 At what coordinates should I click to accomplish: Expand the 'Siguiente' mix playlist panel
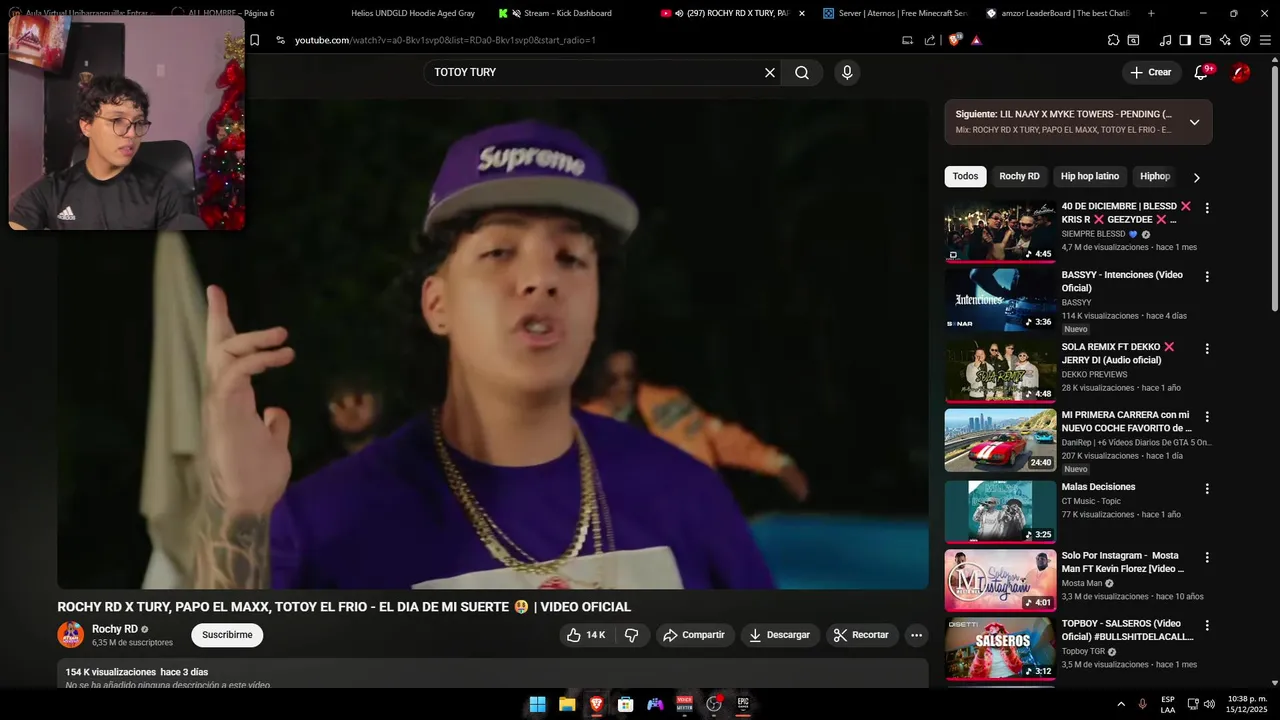[1194, 122]
